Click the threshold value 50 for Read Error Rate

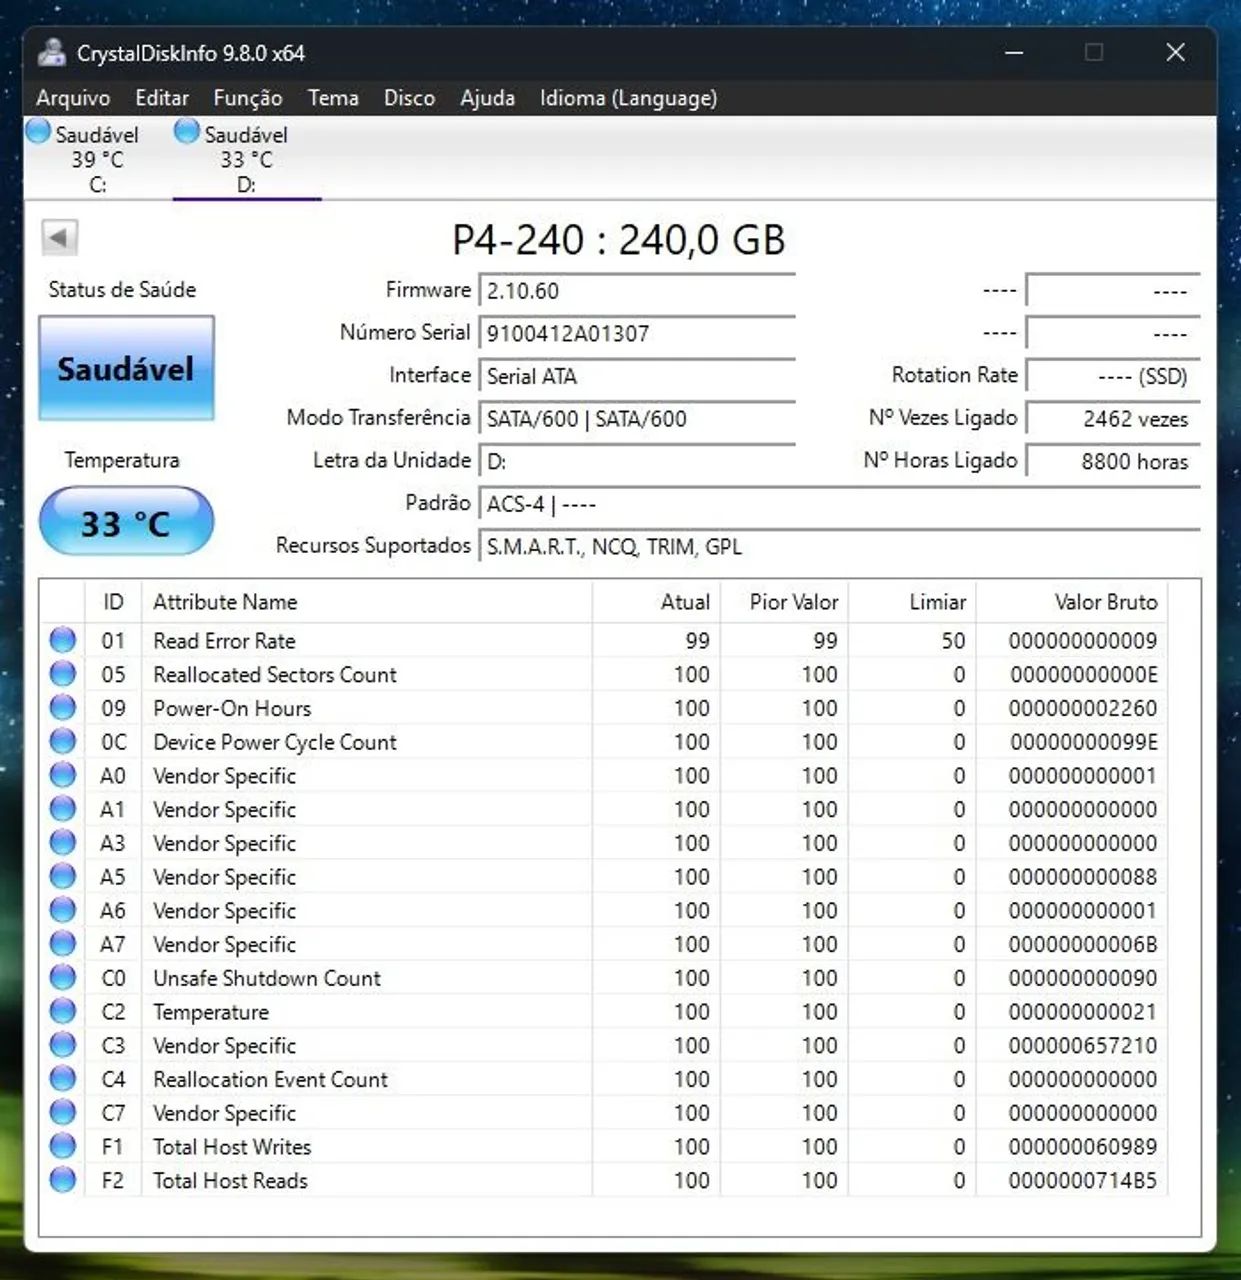(953, 641)
